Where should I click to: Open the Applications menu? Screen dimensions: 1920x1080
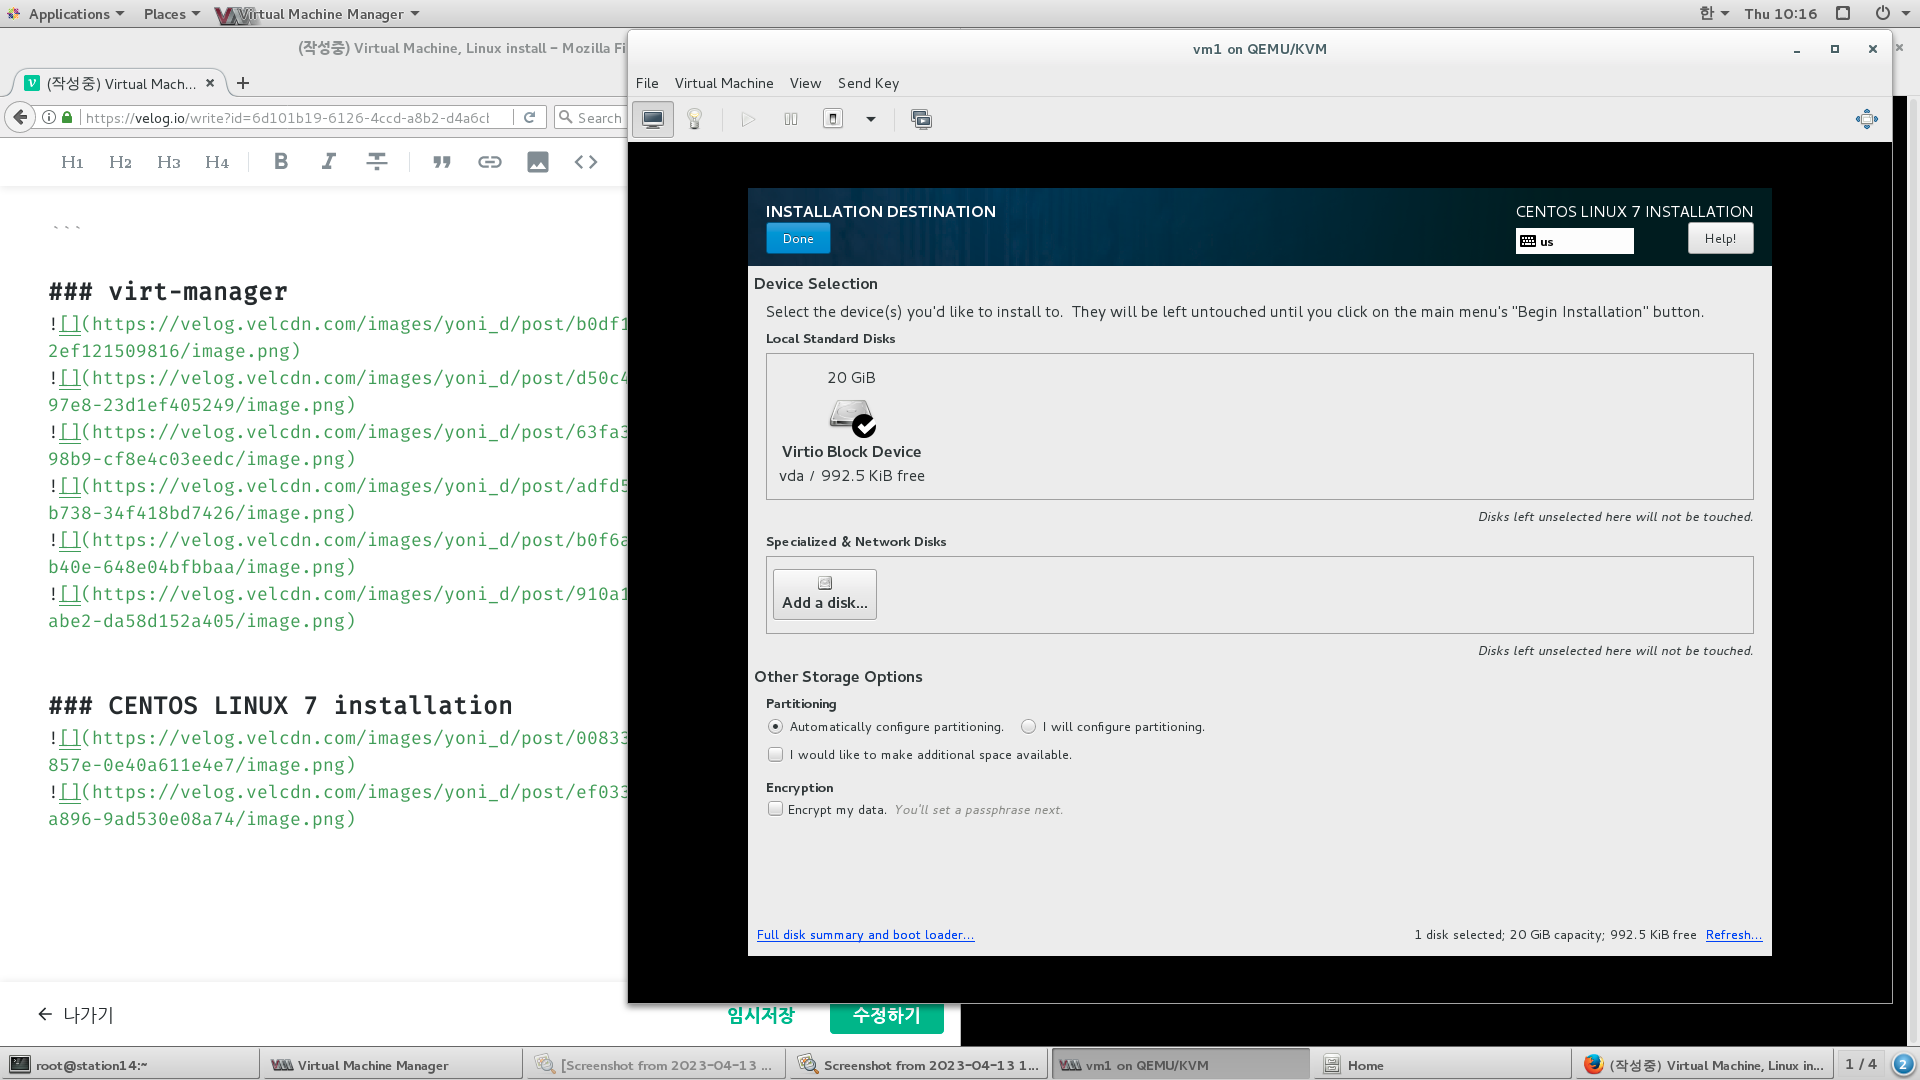tap(69, 14)
